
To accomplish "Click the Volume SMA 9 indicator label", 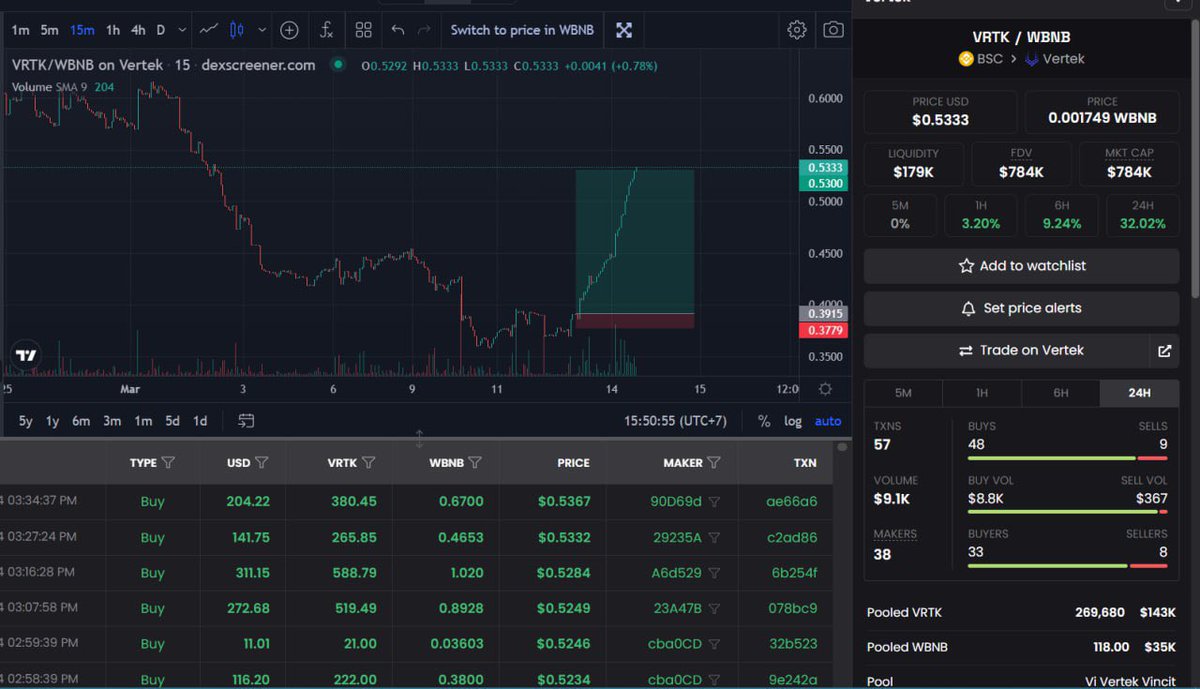I will point(62,87).
